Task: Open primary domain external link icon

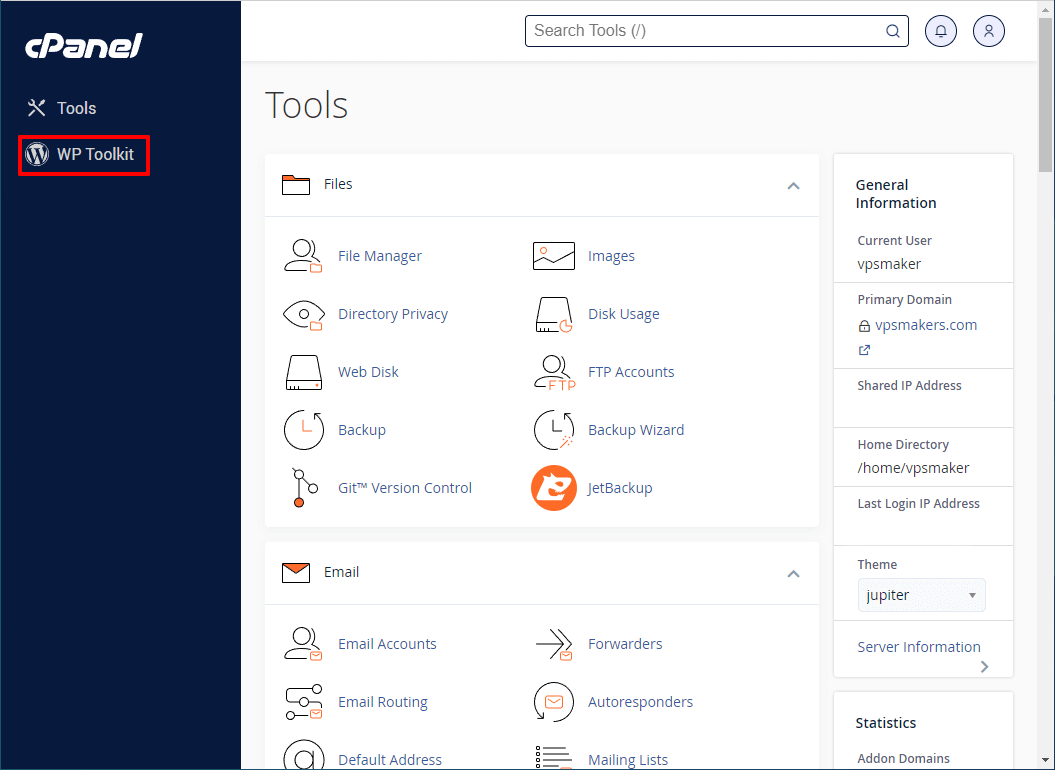Action: (864, 350)
